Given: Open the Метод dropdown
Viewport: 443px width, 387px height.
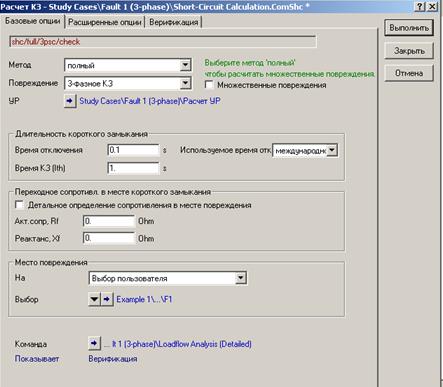Looking at the screenshot, I should tap(185, 65).
